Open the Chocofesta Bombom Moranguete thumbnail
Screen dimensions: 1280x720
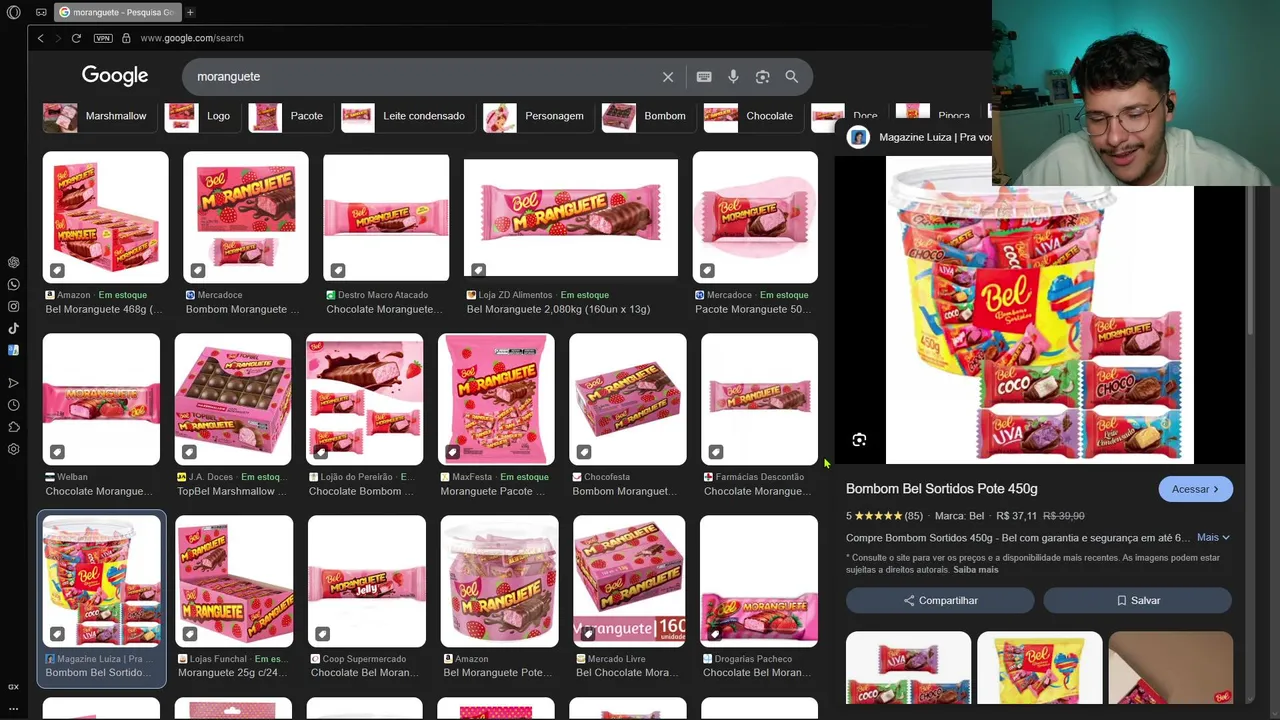[628, 399]
